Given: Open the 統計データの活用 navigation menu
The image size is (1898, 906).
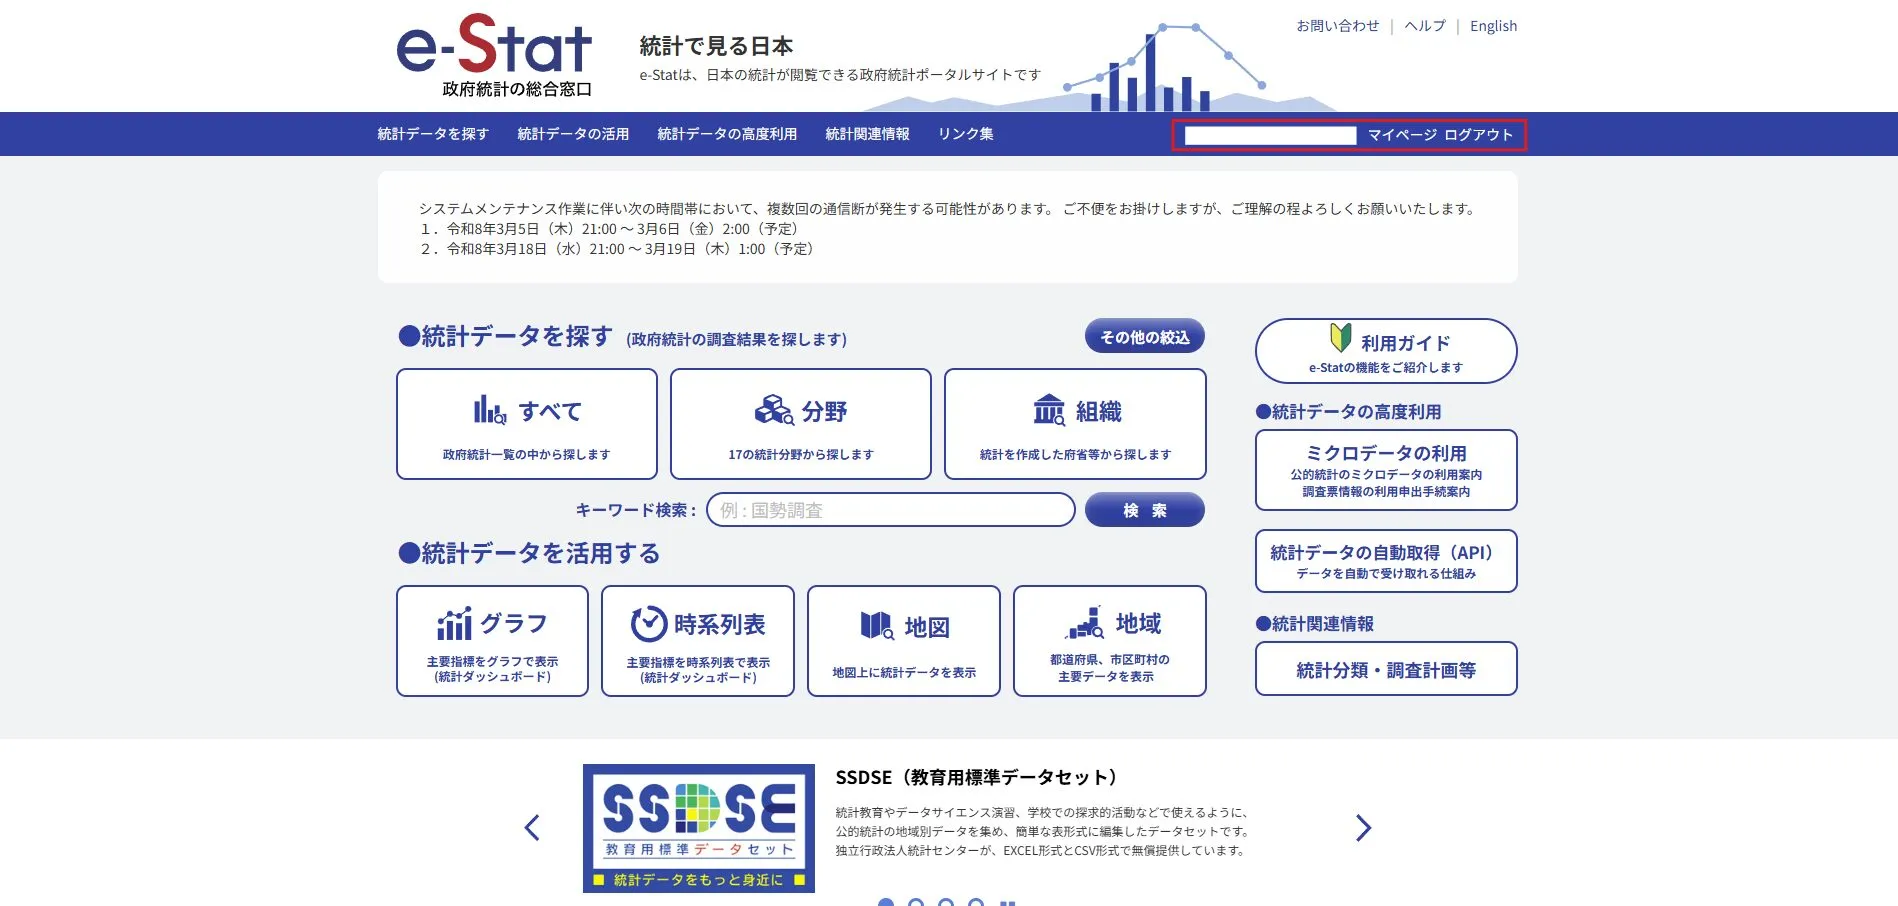Looking at the screenshot, I should coord(573,134).
